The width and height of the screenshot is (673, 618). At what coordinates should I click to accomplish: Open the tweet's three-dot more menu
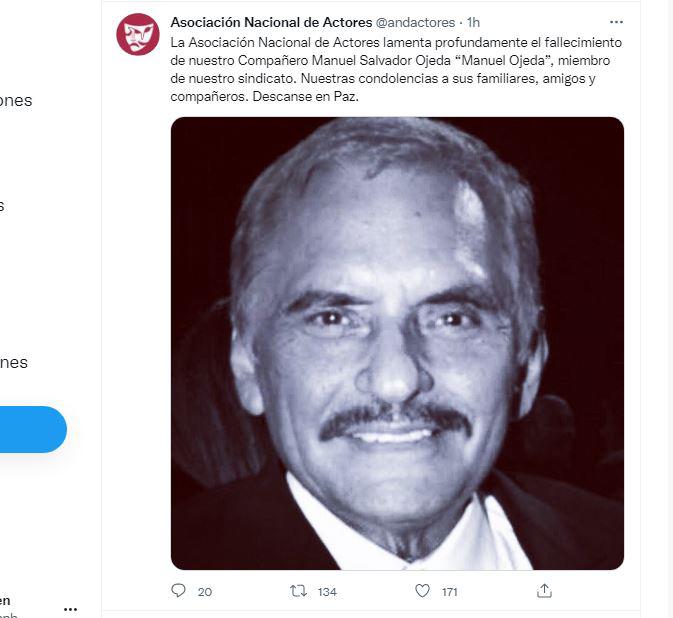pos(616,21)
